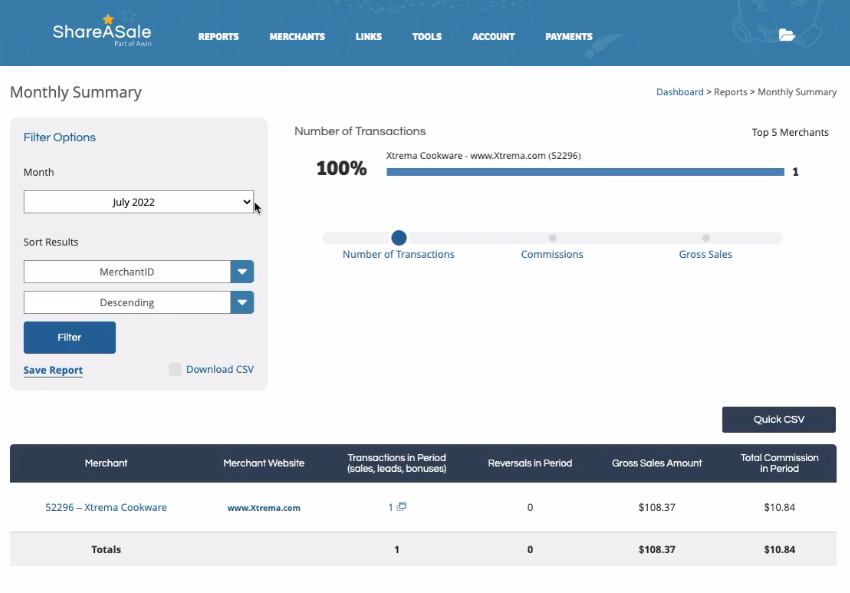Open the LINKS menu

point(369,36)
